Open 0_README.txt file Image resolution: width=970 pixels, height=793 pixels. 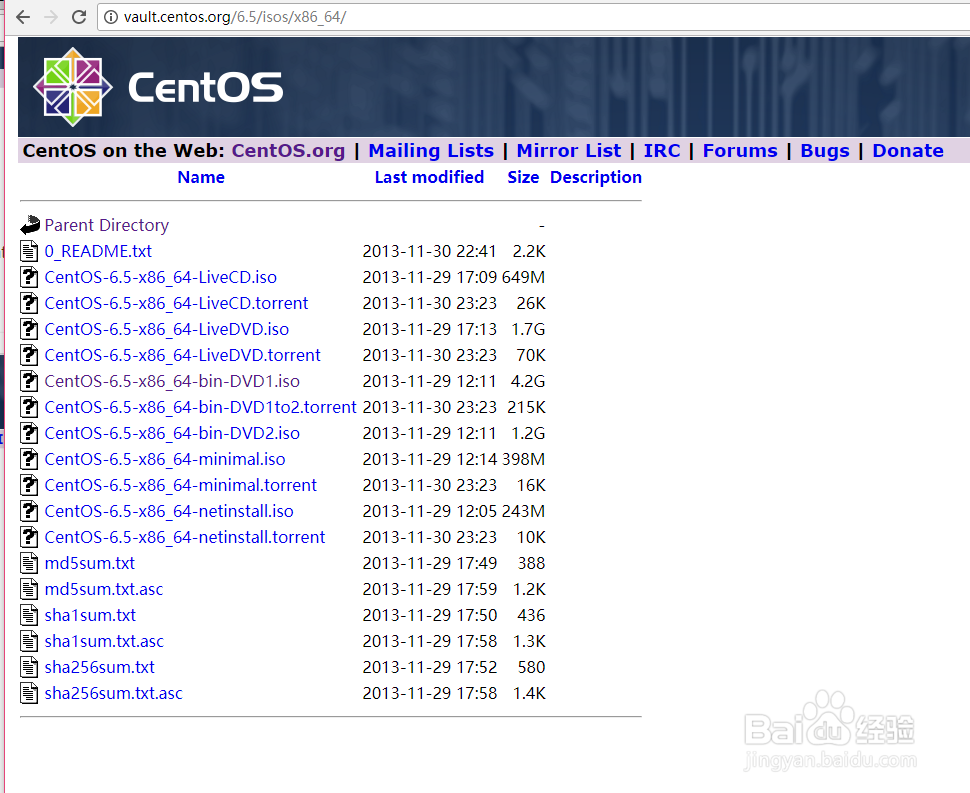click(98, 251)
